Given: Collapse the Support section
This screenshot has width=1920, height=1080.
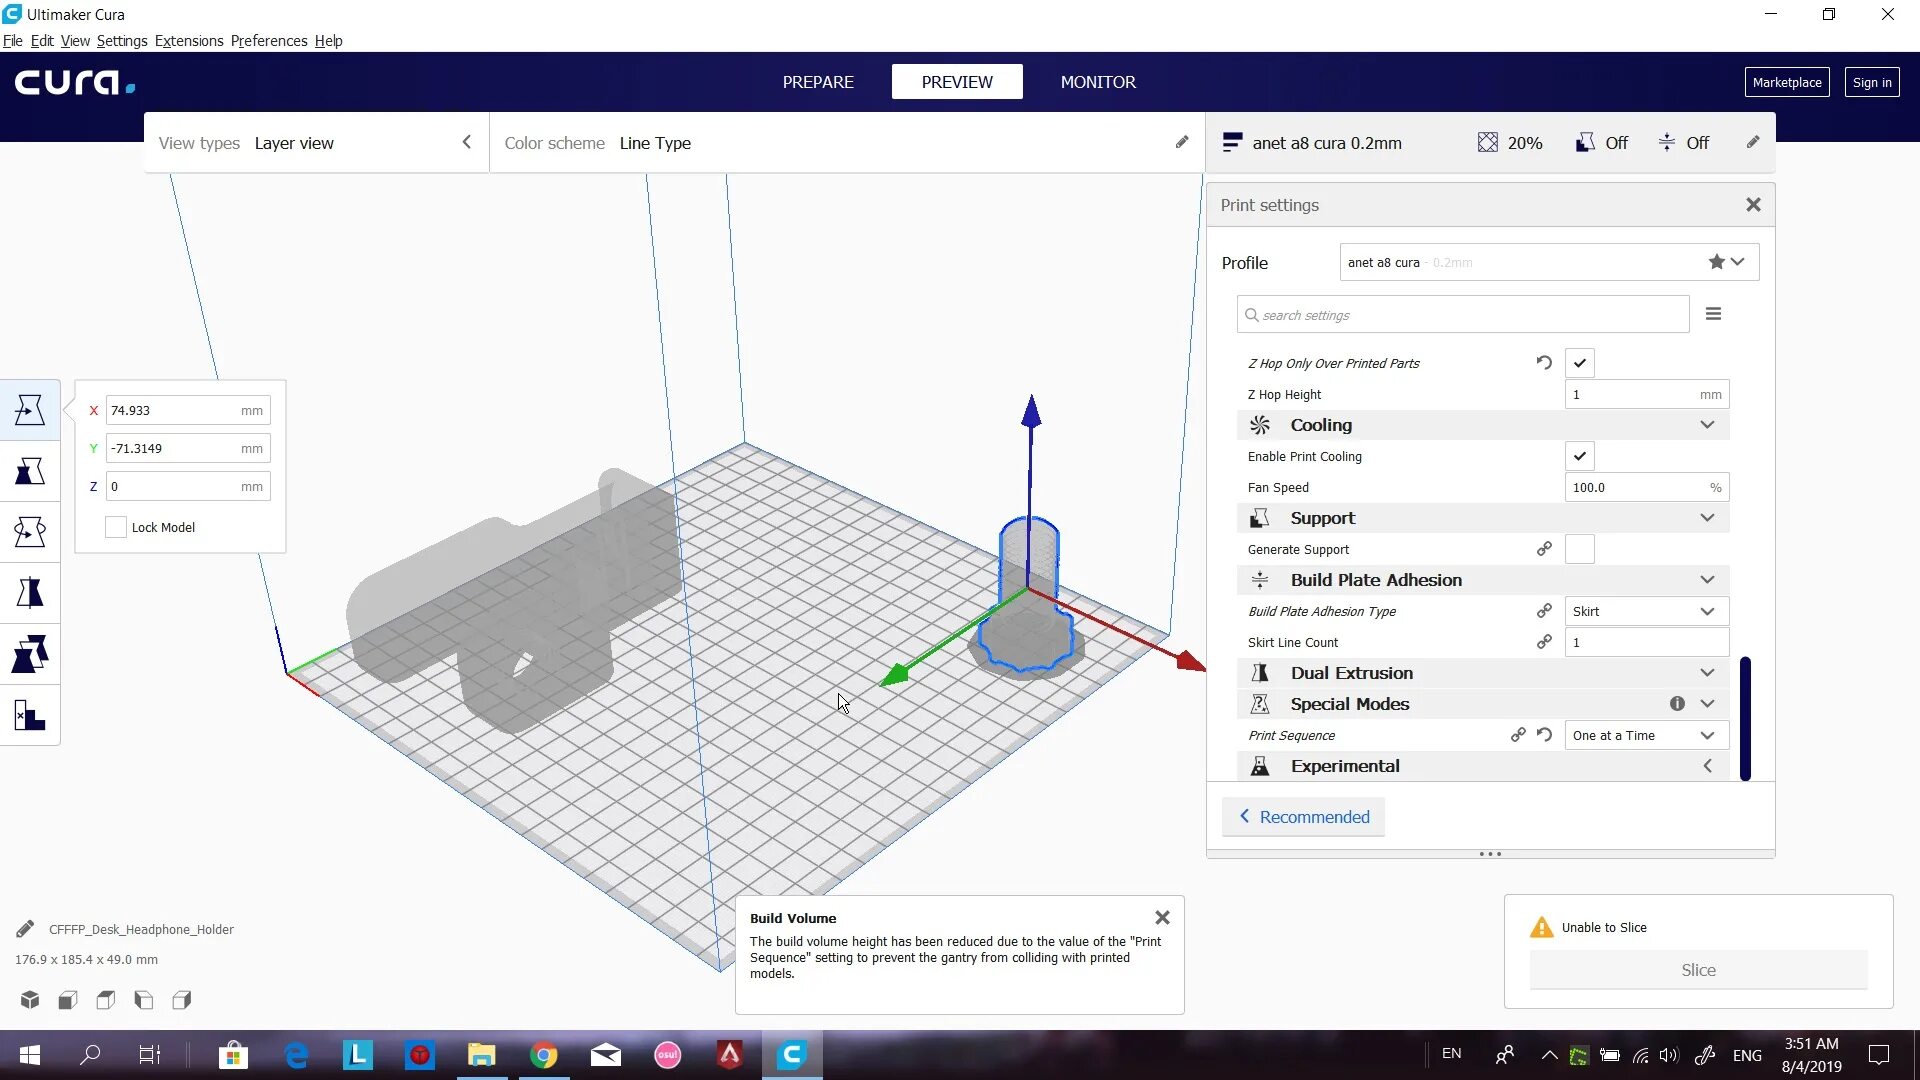Looking at the screenshot, I should point(1707,518).
